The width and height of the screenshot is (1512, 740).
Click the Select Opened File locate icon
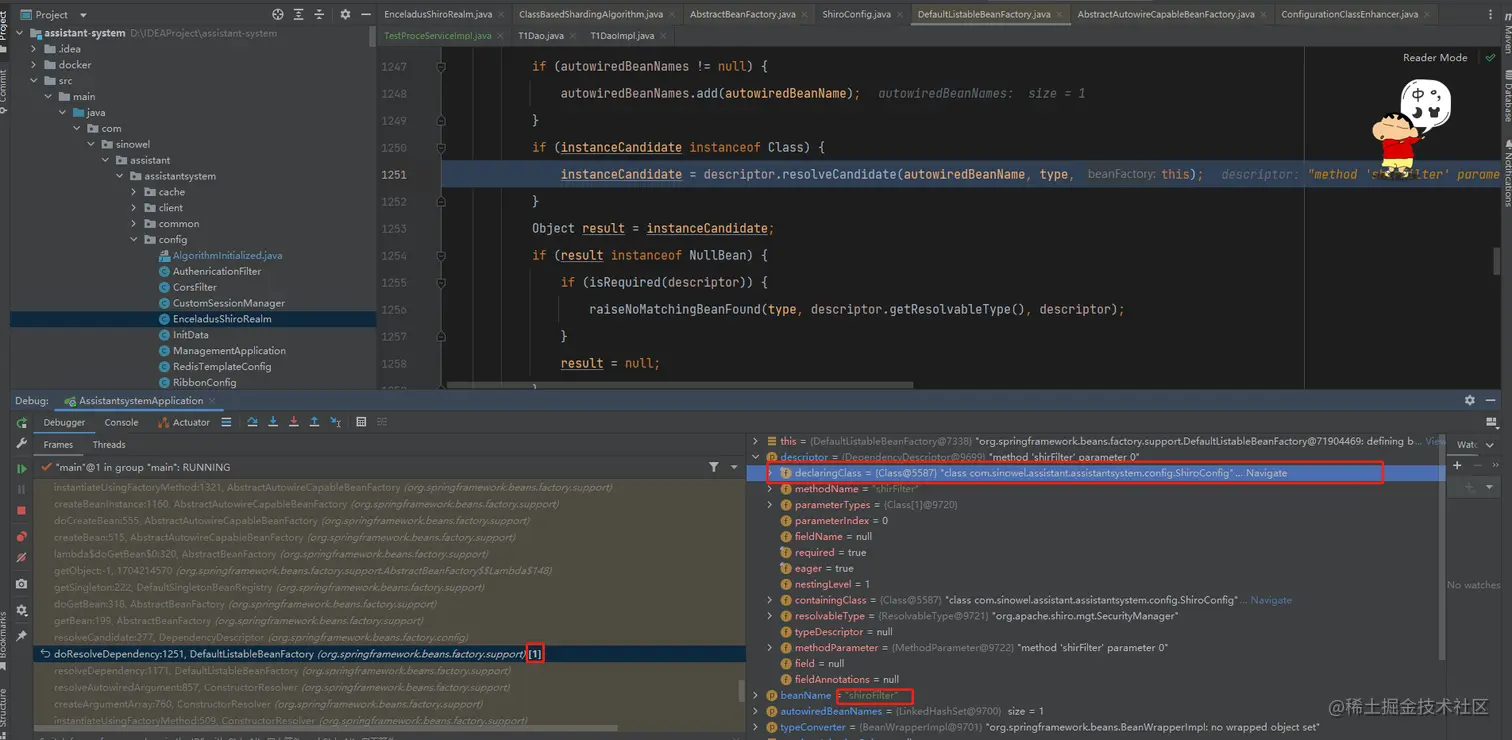click(x=278, y=14)
